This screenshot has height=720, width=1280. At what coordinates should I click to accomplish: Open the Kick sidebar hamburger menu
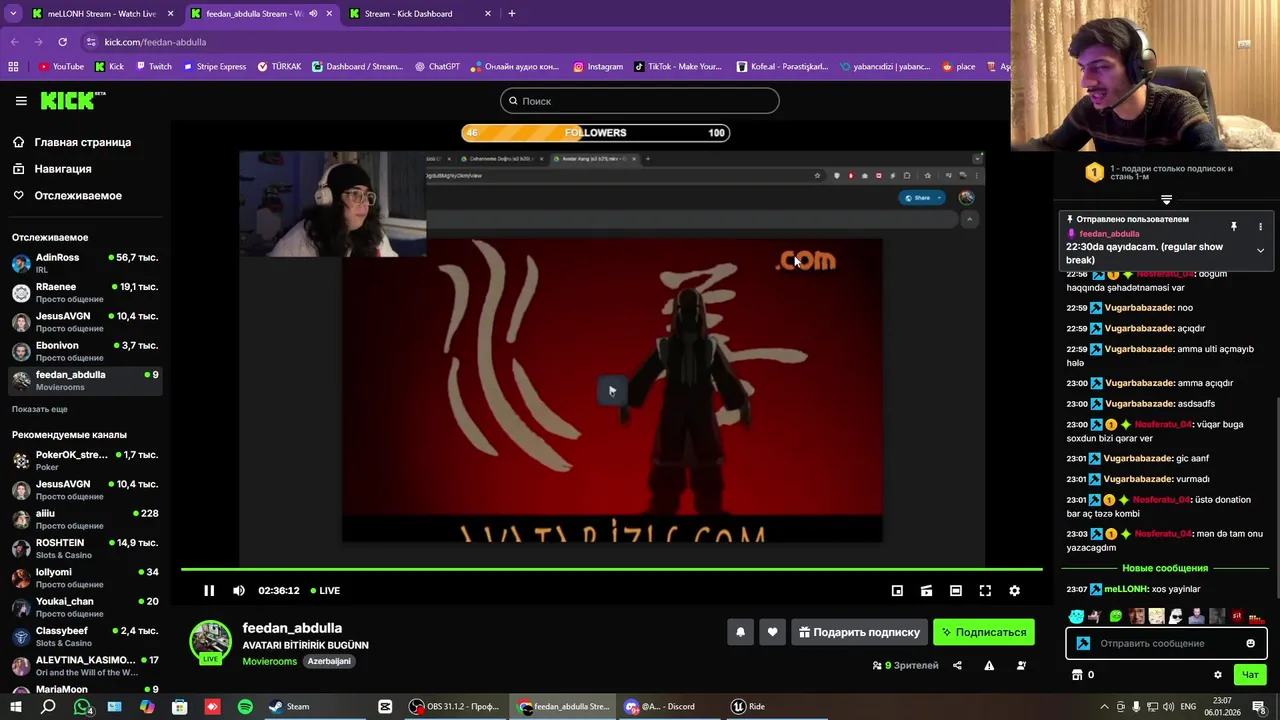(21, 101)
